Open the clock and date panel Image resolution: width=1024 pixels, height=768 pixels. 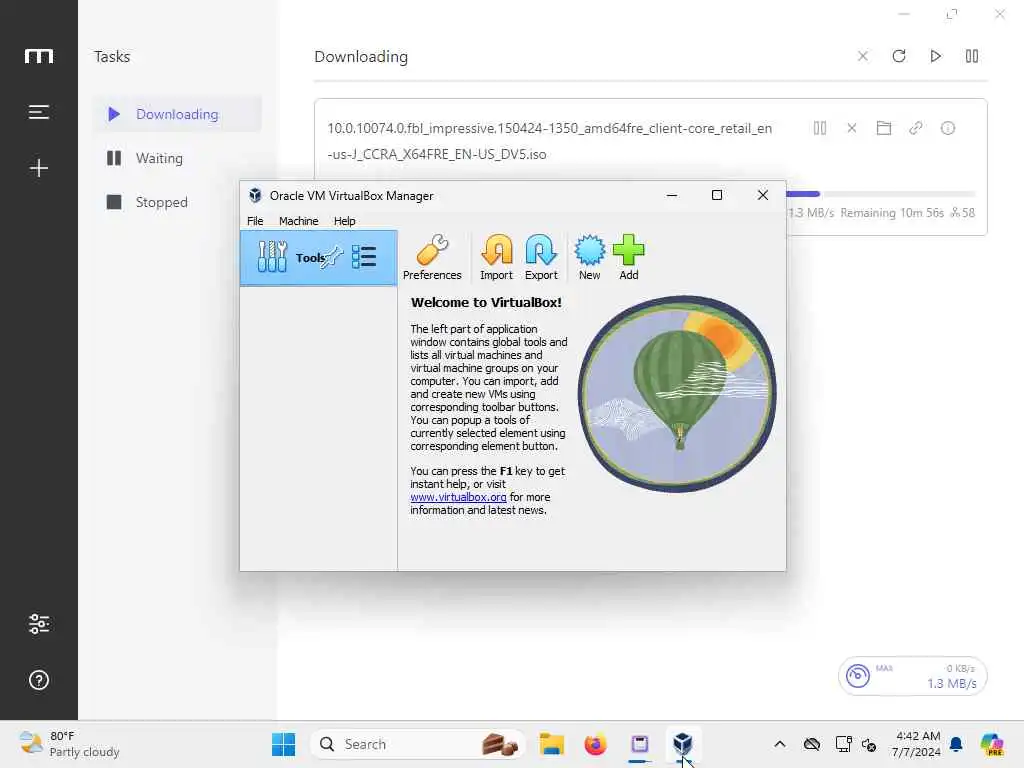pyautogui.click(x=916, y=744)
